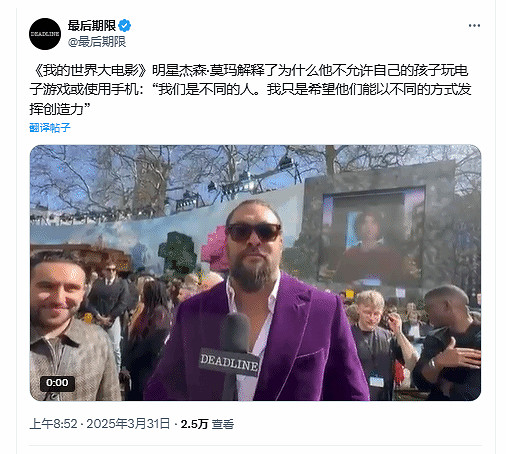Open the 2.5万 view count
The width and height of the screenshot is (506, 454).
point(194,424)
